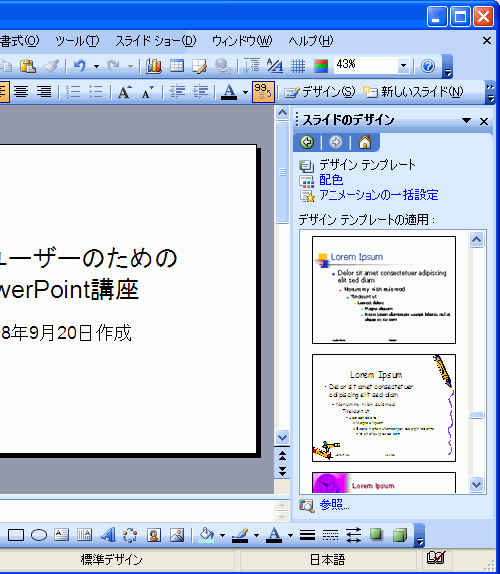Click the 3-D Style cube icon
Screen dimensions: 500x574
[399, 535]
